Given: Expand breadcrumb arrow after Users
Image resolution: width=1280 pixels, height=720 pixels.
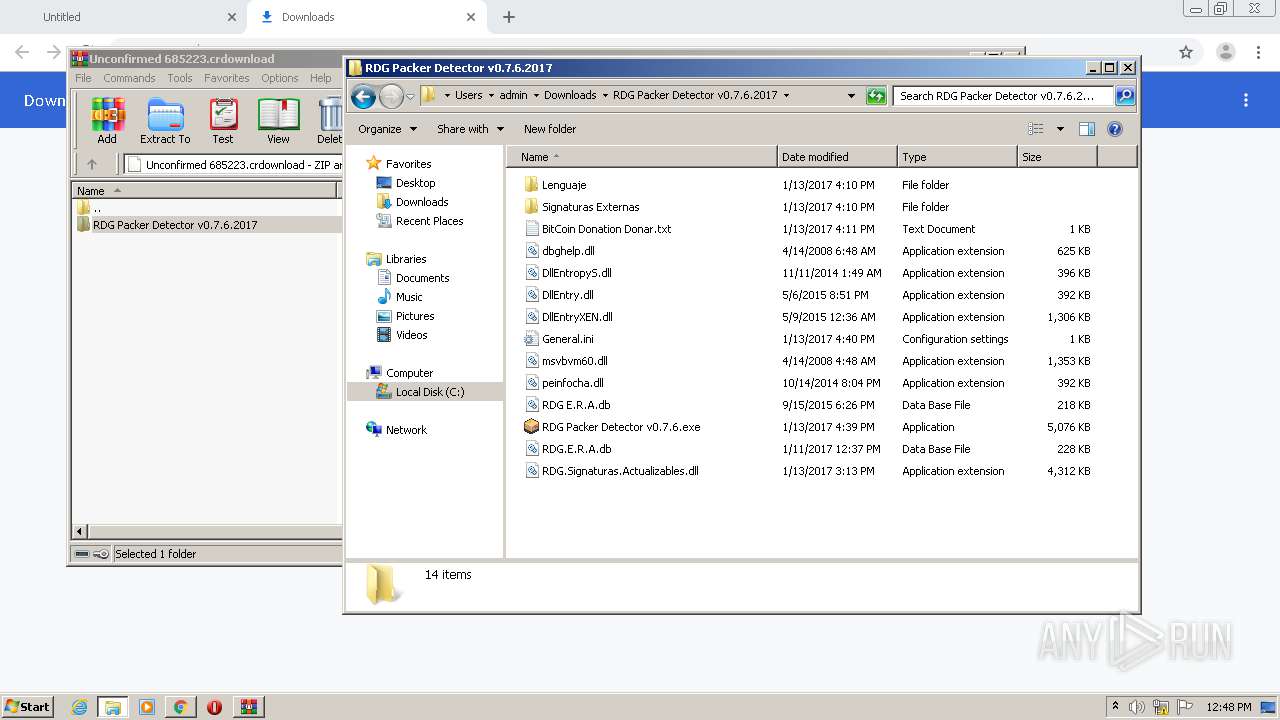Looking at the screenshot, I should click(490, 96).
